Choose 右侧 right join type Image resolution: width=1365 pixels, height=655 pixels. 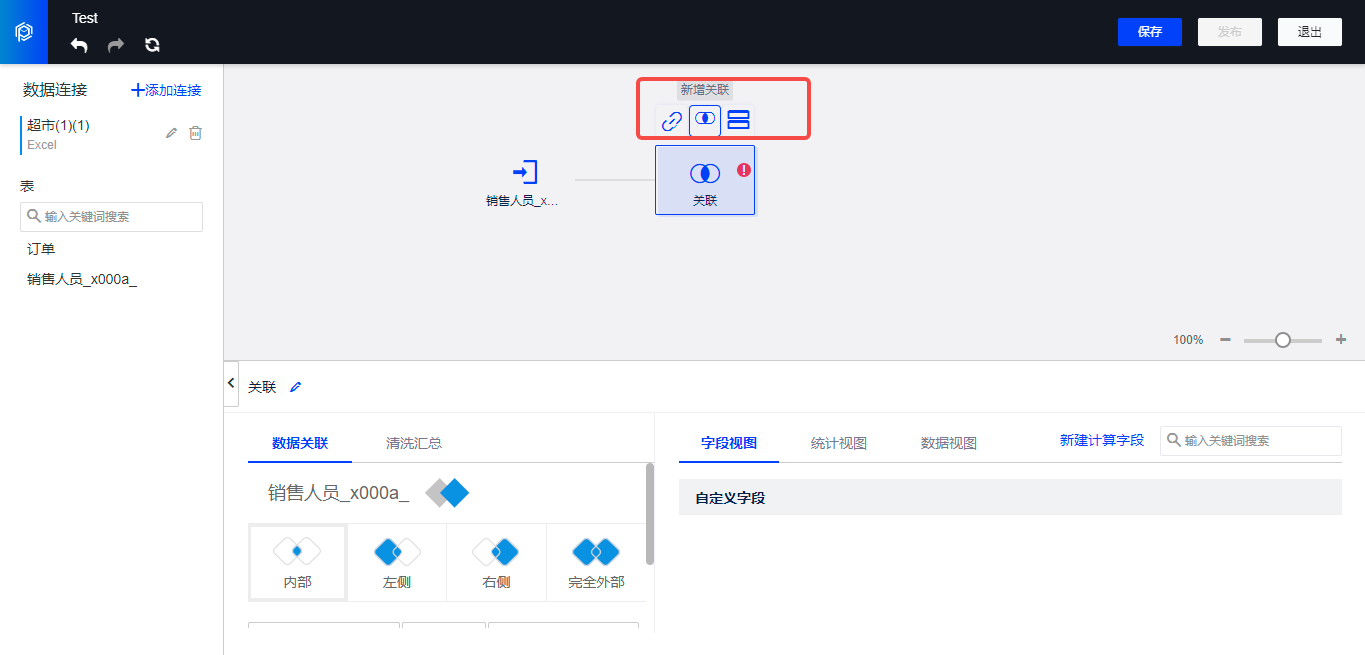[497, 562]
